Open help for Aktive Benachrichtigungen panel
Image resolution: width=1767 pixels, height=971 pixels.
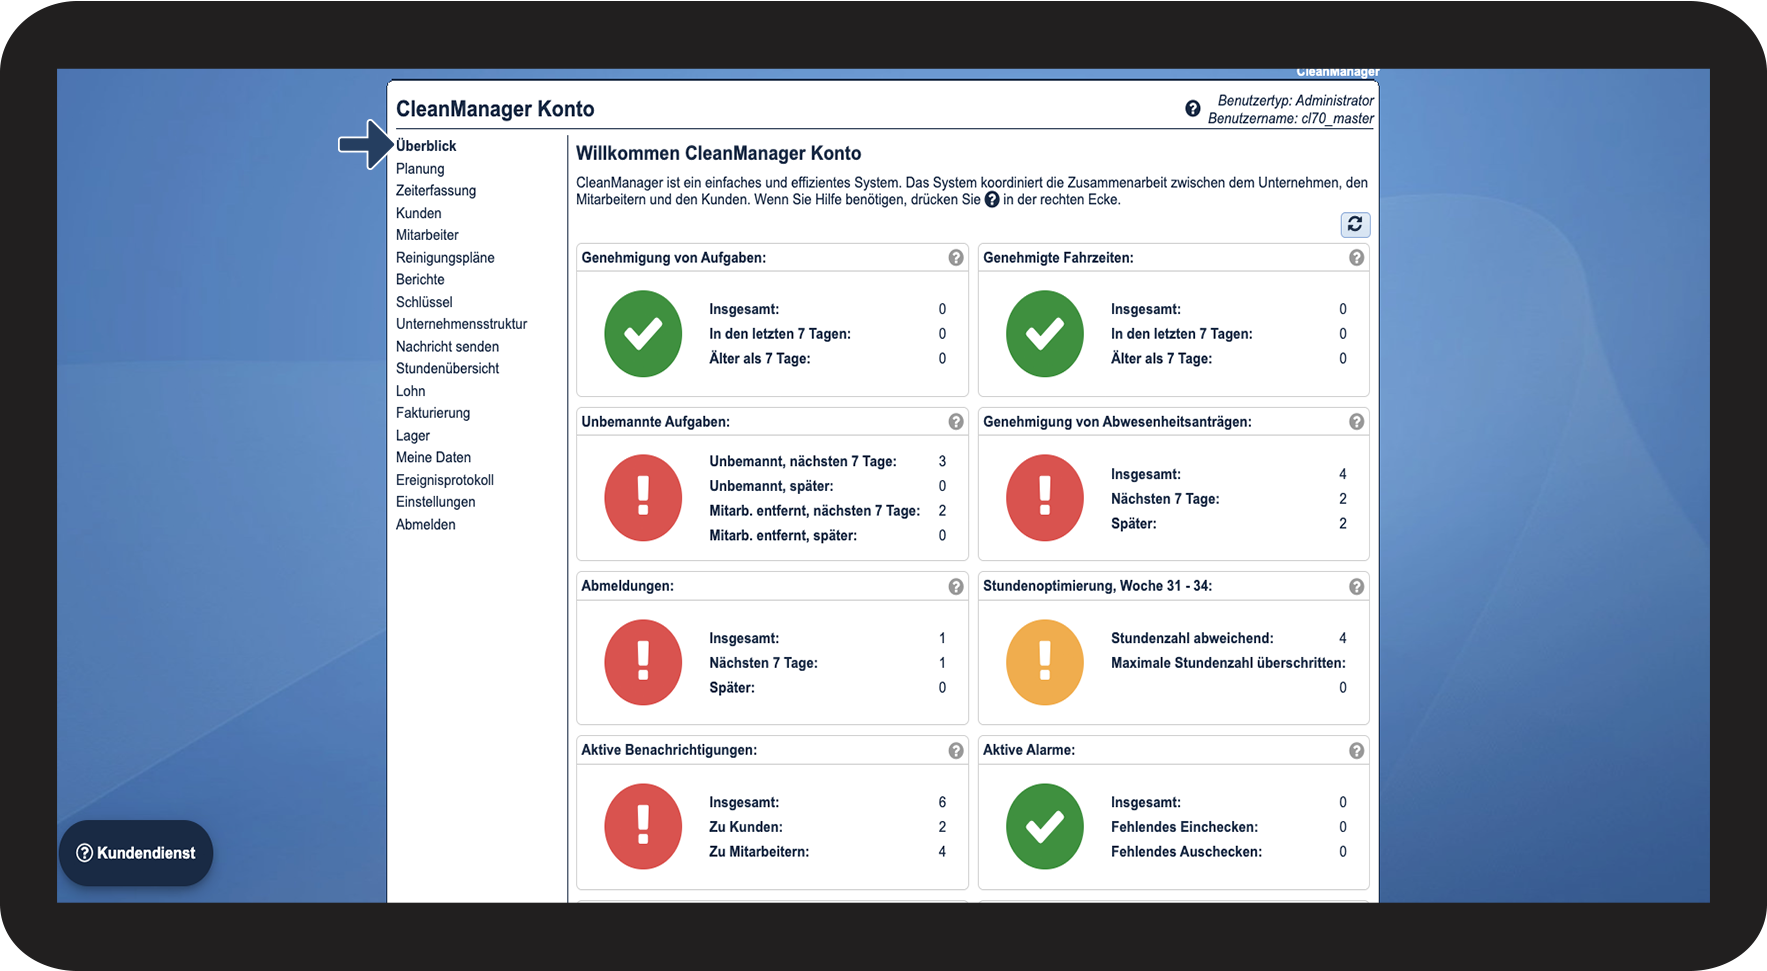[x=956, y=751]
